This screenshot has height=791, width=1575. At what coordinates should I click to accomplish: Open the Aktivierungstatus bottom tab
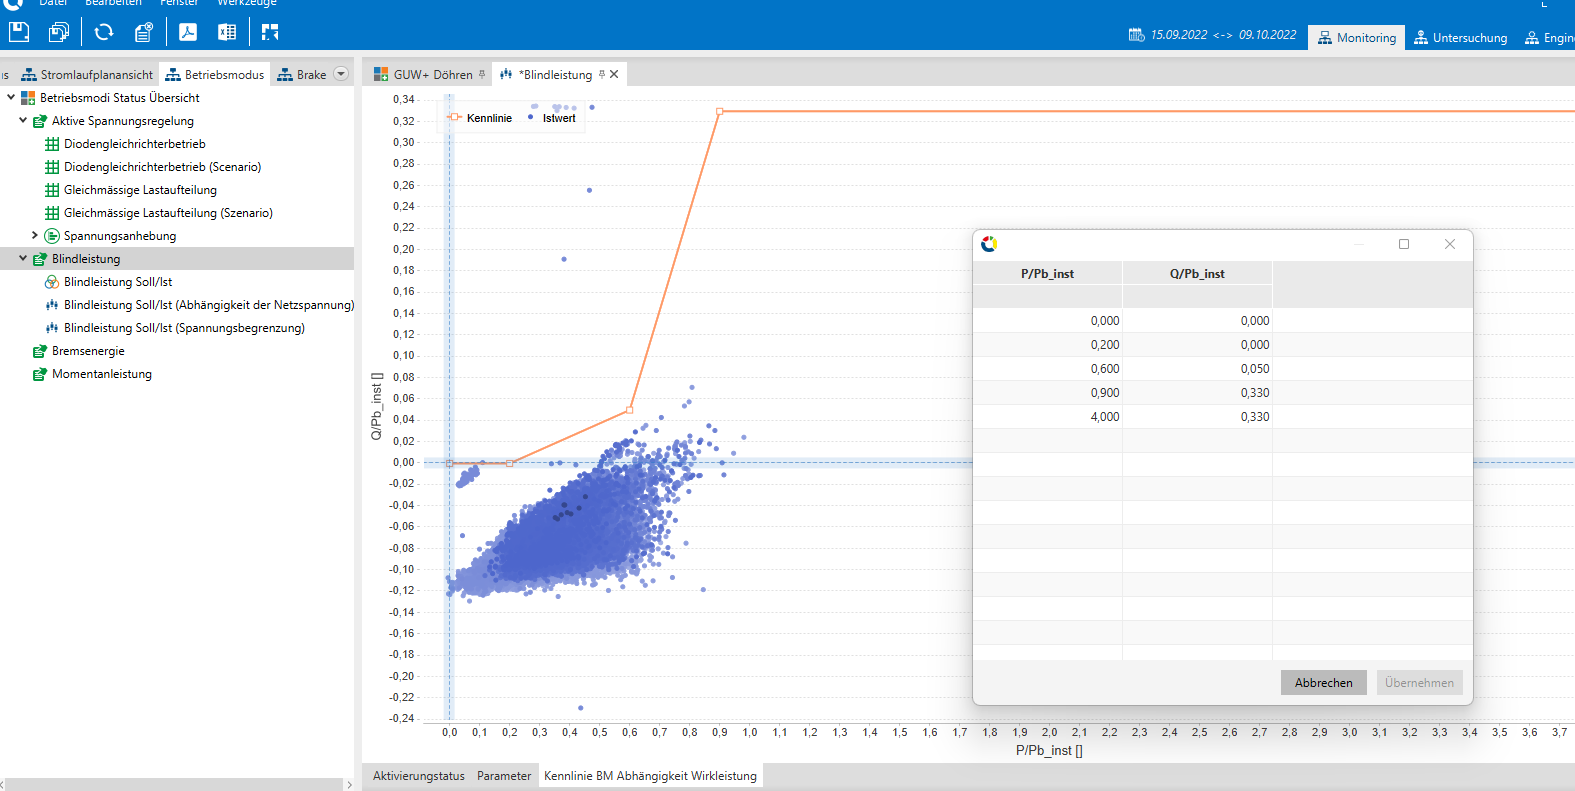[x=418, y=776]
